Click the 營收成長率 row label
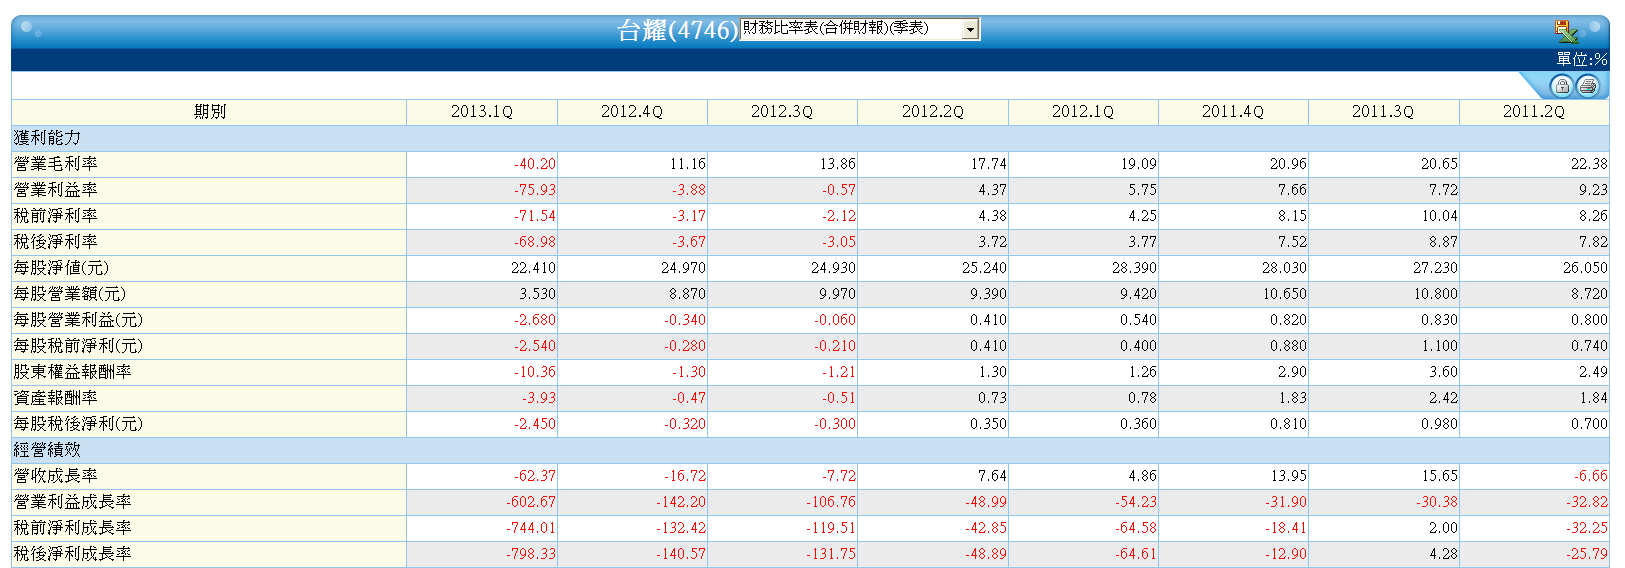 tap(56, 476)
